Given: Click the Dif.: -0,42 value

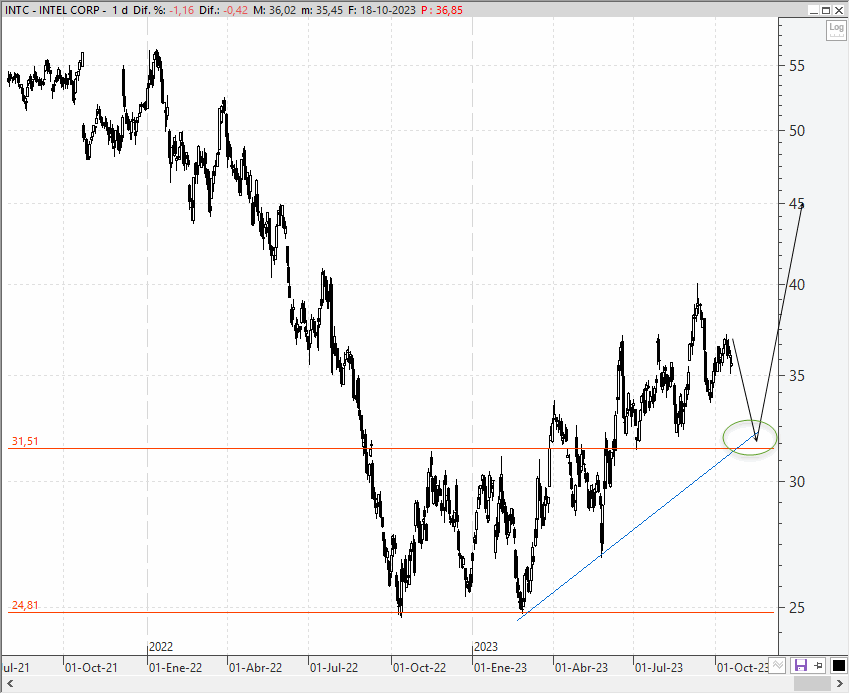Looking at the screenshot, I should pyautogui.click(x=223, y=10).
